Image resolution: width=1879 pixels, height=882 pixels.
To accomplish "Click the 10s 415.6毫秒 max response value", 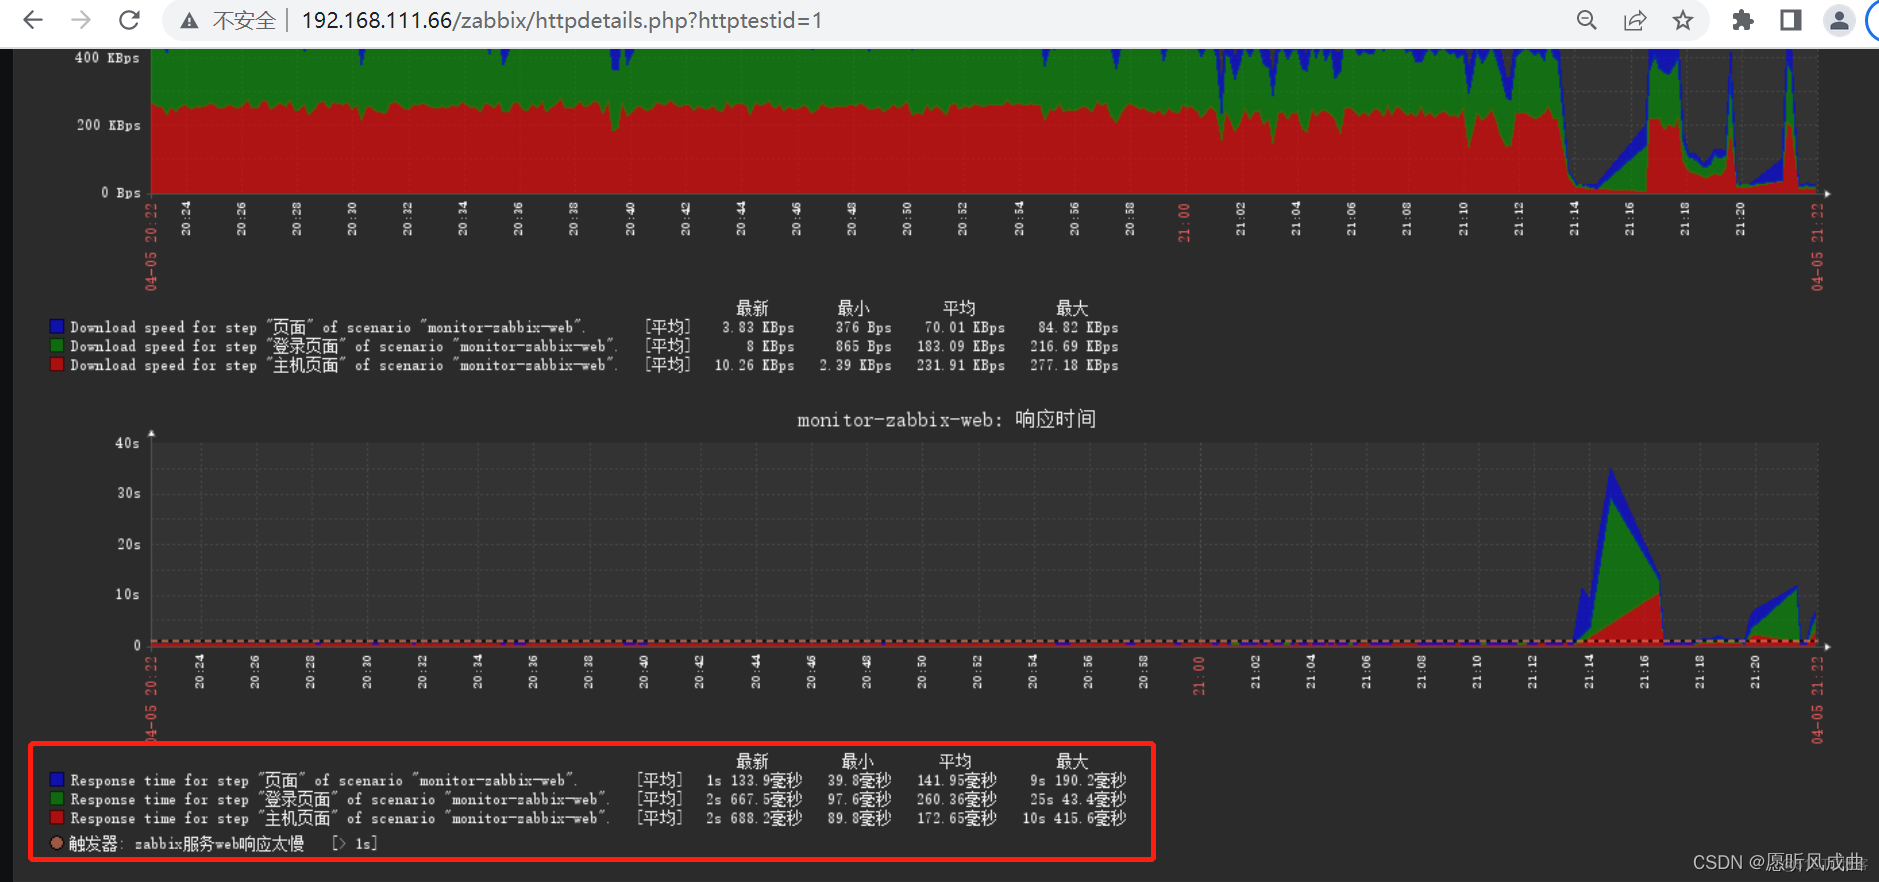I will coord(1074,818).
